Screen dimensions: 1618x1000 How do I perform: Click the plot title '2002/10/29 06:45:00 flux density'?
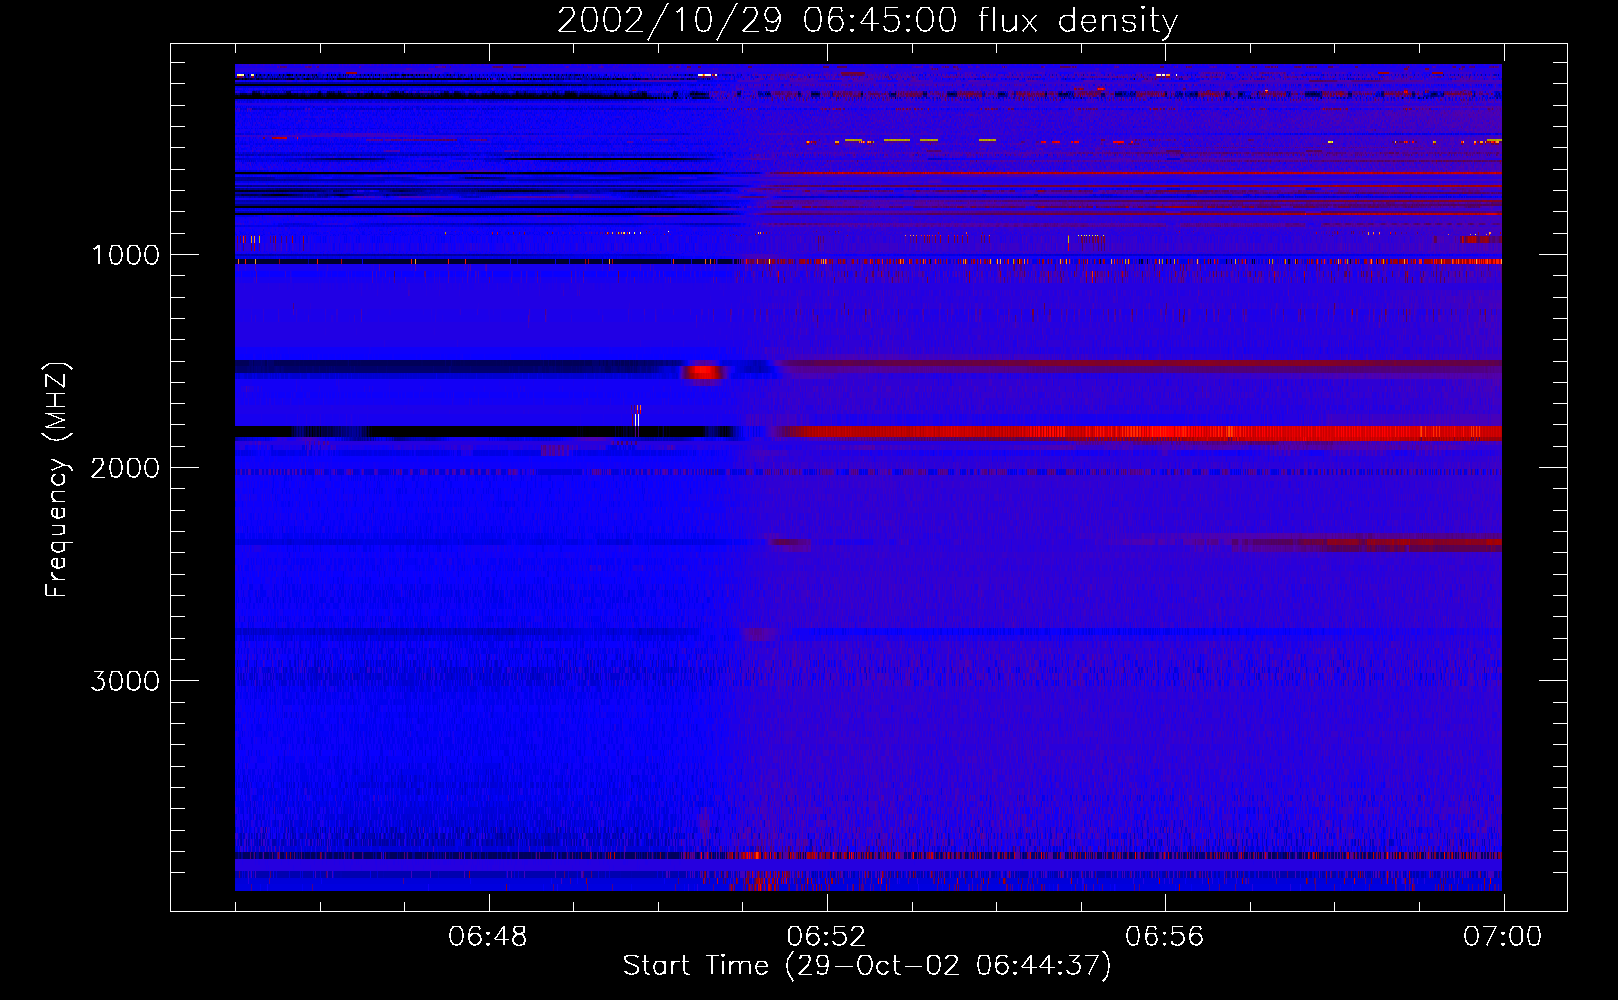click(x=867, y=20)
